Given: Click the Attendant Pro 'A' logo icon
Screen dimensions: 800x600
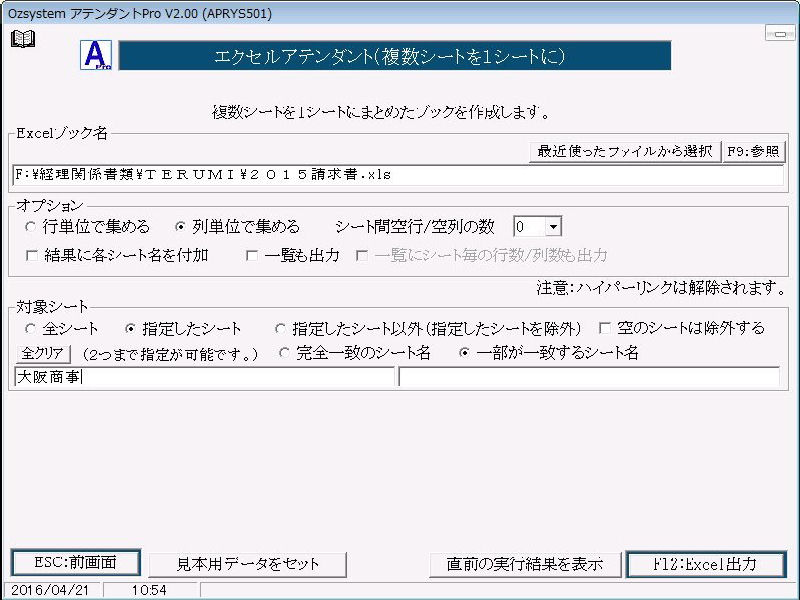Looking at the screenshot, I should point(96,55).
